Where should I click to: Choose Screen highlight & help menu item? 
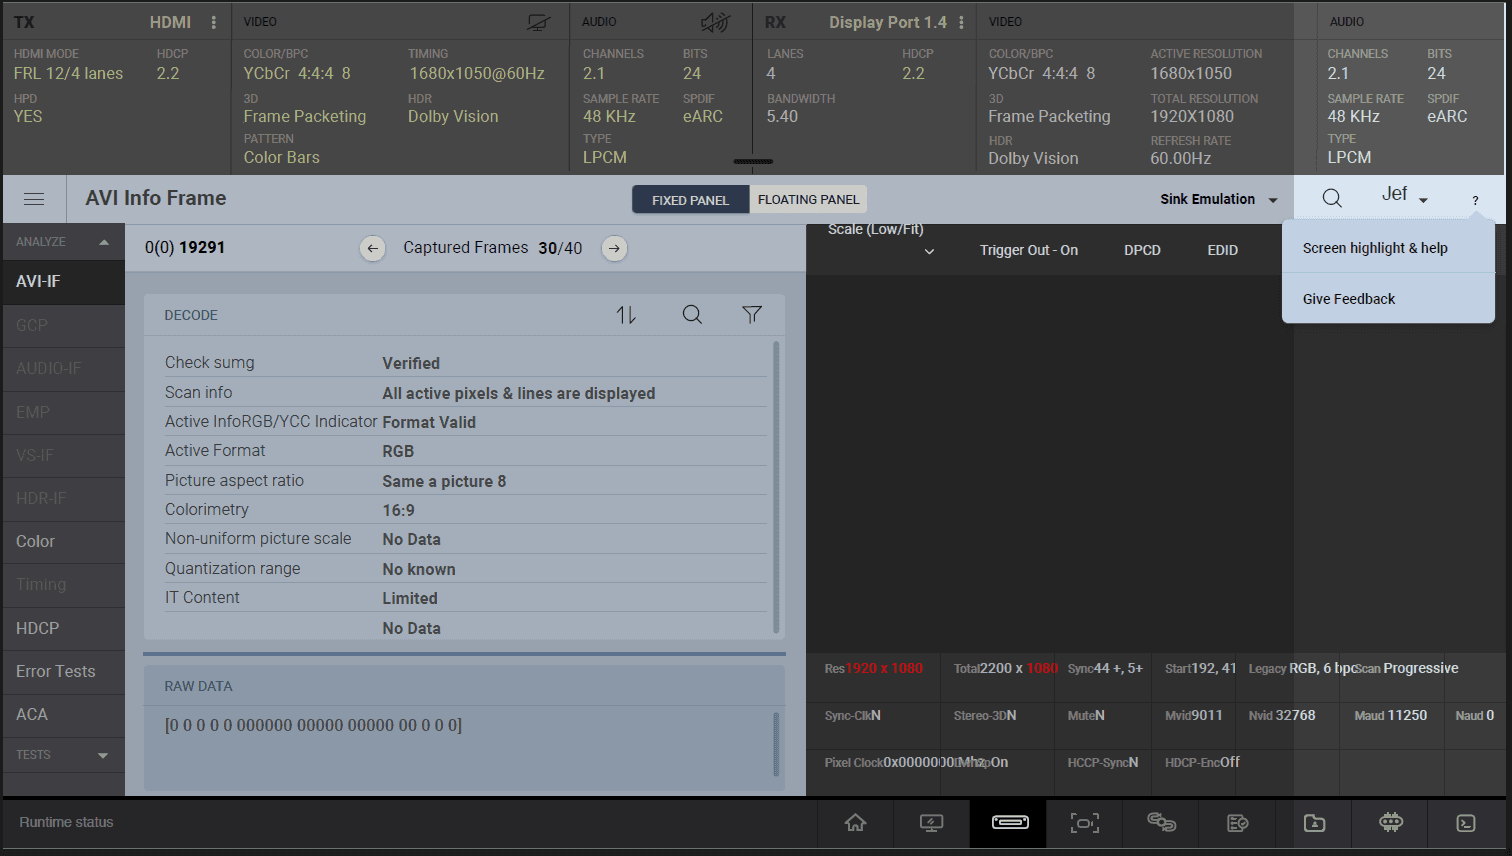[x=1388, y=248]
